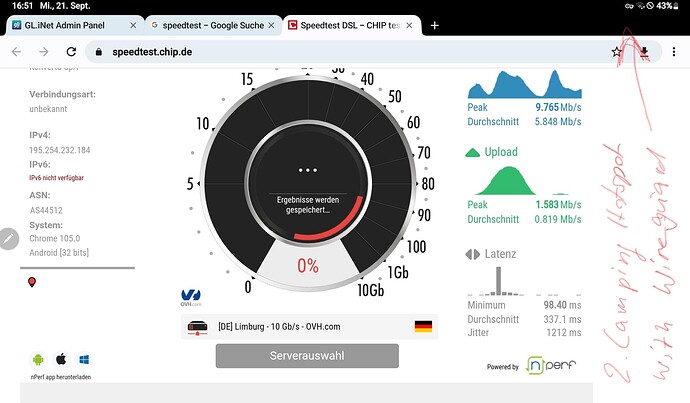690x403 pixels.
Task: Select the Limburg OVH.com server bar
Action: [307, 326]
